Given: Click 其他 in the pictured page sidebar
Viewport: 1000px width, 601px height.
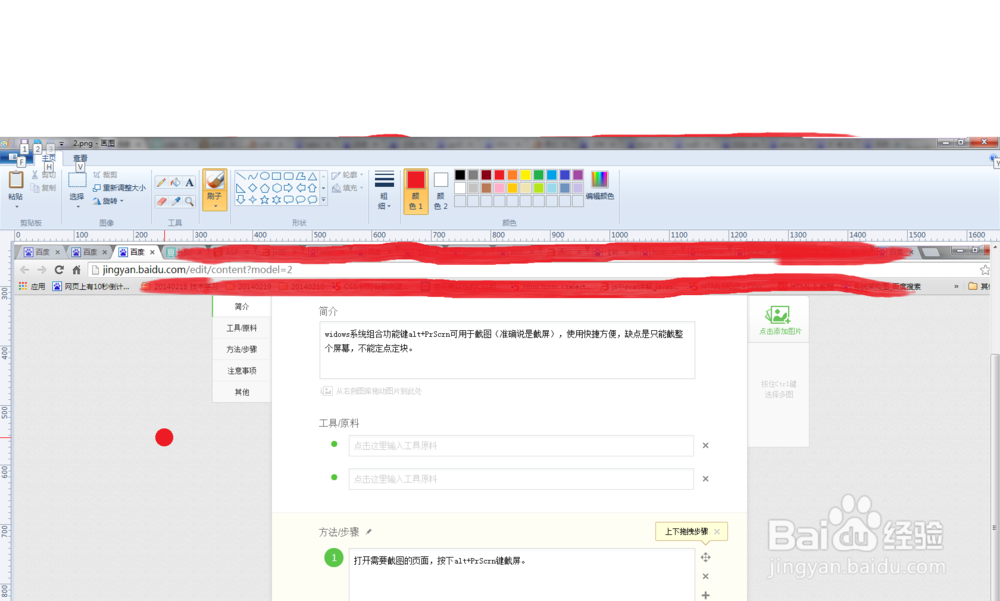Looking at the screenshot, I should click(x=242, y=392).
